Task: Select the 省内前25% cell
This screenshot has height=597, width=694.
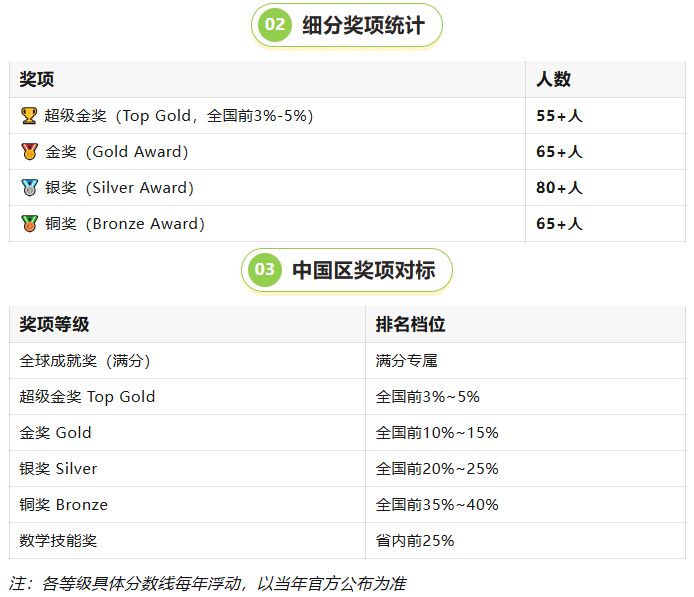Action: point(525,541)
